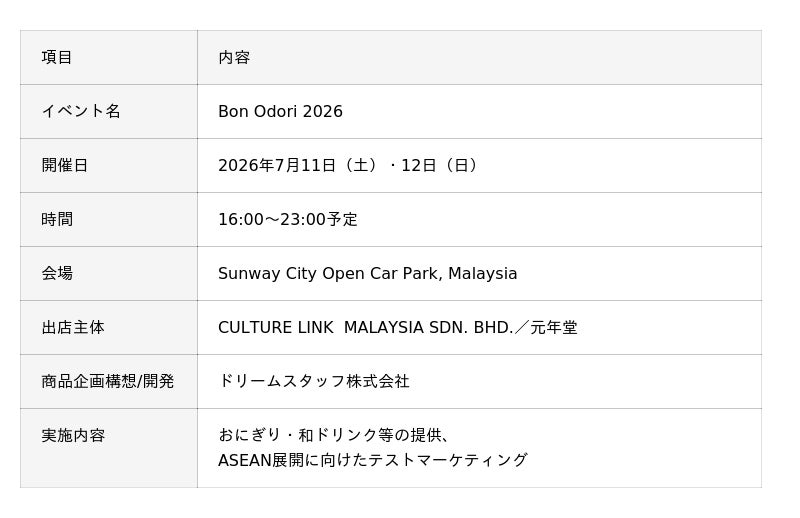Click the 16:00〜23:00予定 time text
The height and width of the screenshot is (518, 800).
pyautogui.click(x=288, y=219)
